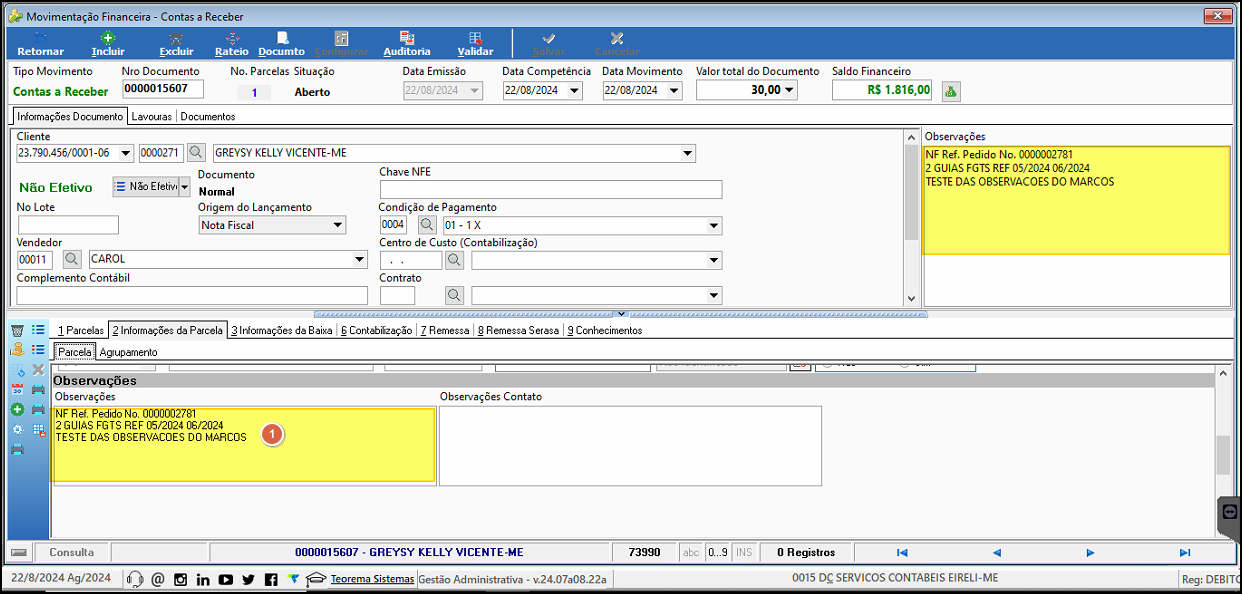Open the 8 Remessa Serasa tab
The width and height of the screenshot is (1242, 594).
519,330
